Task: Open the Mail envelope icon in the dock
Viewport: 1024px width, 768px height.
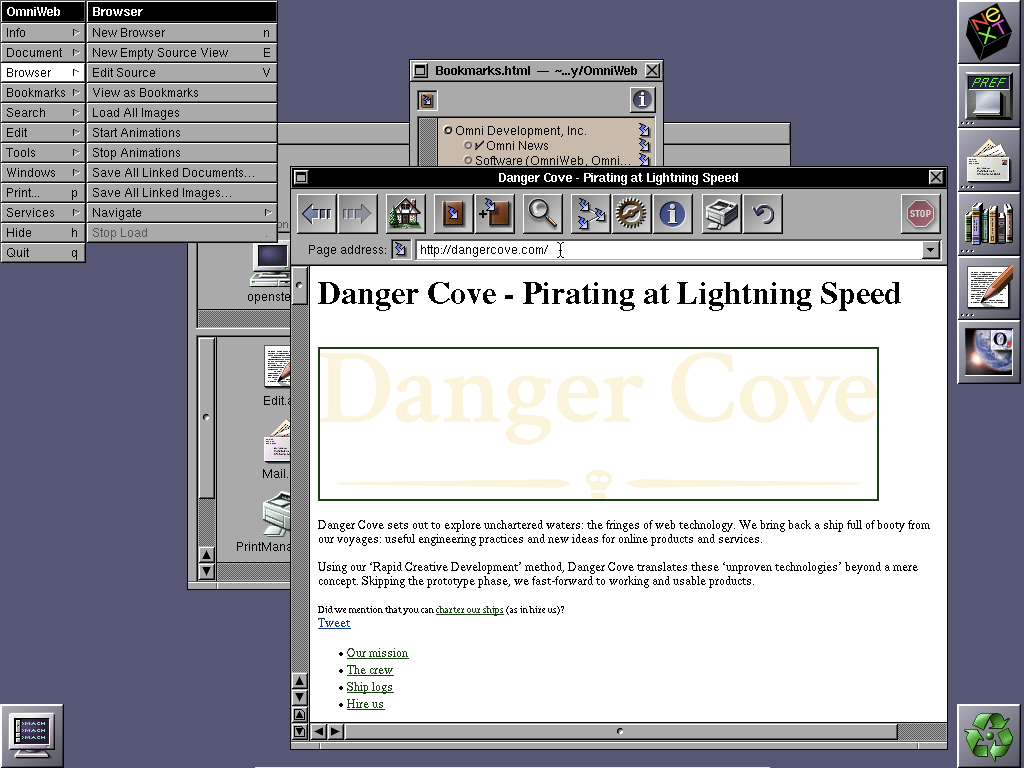Action: [989, 159]
